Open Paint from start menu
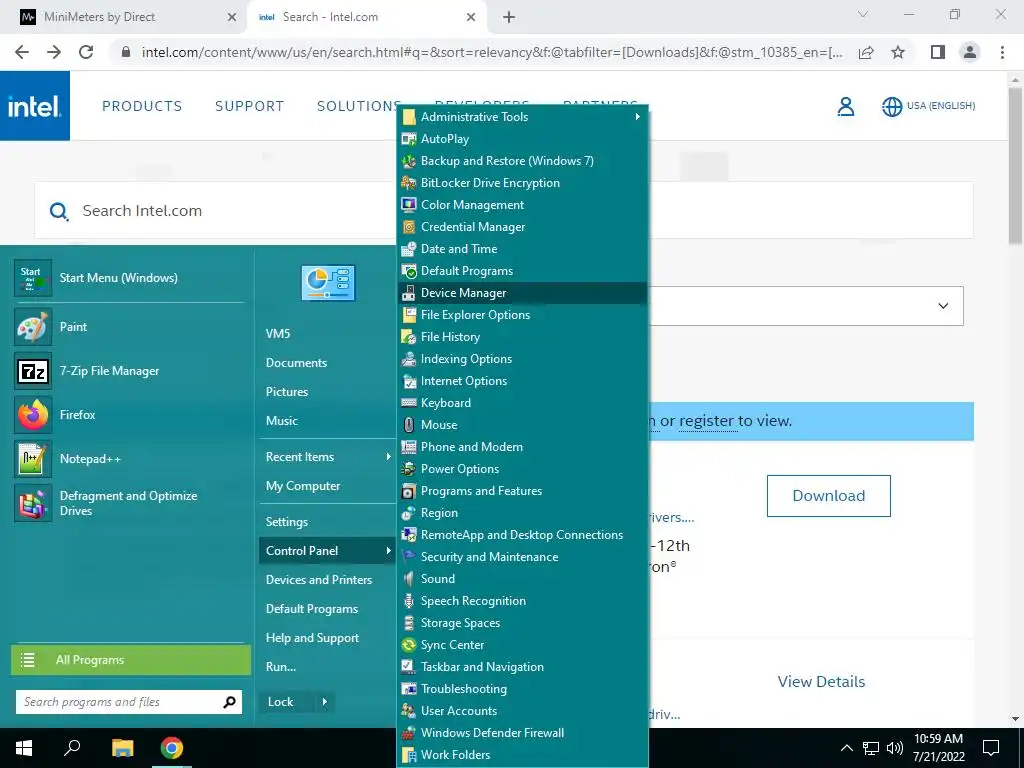Image resolution: width=1024 pixels, height=768 pixels. click(129, 327)
